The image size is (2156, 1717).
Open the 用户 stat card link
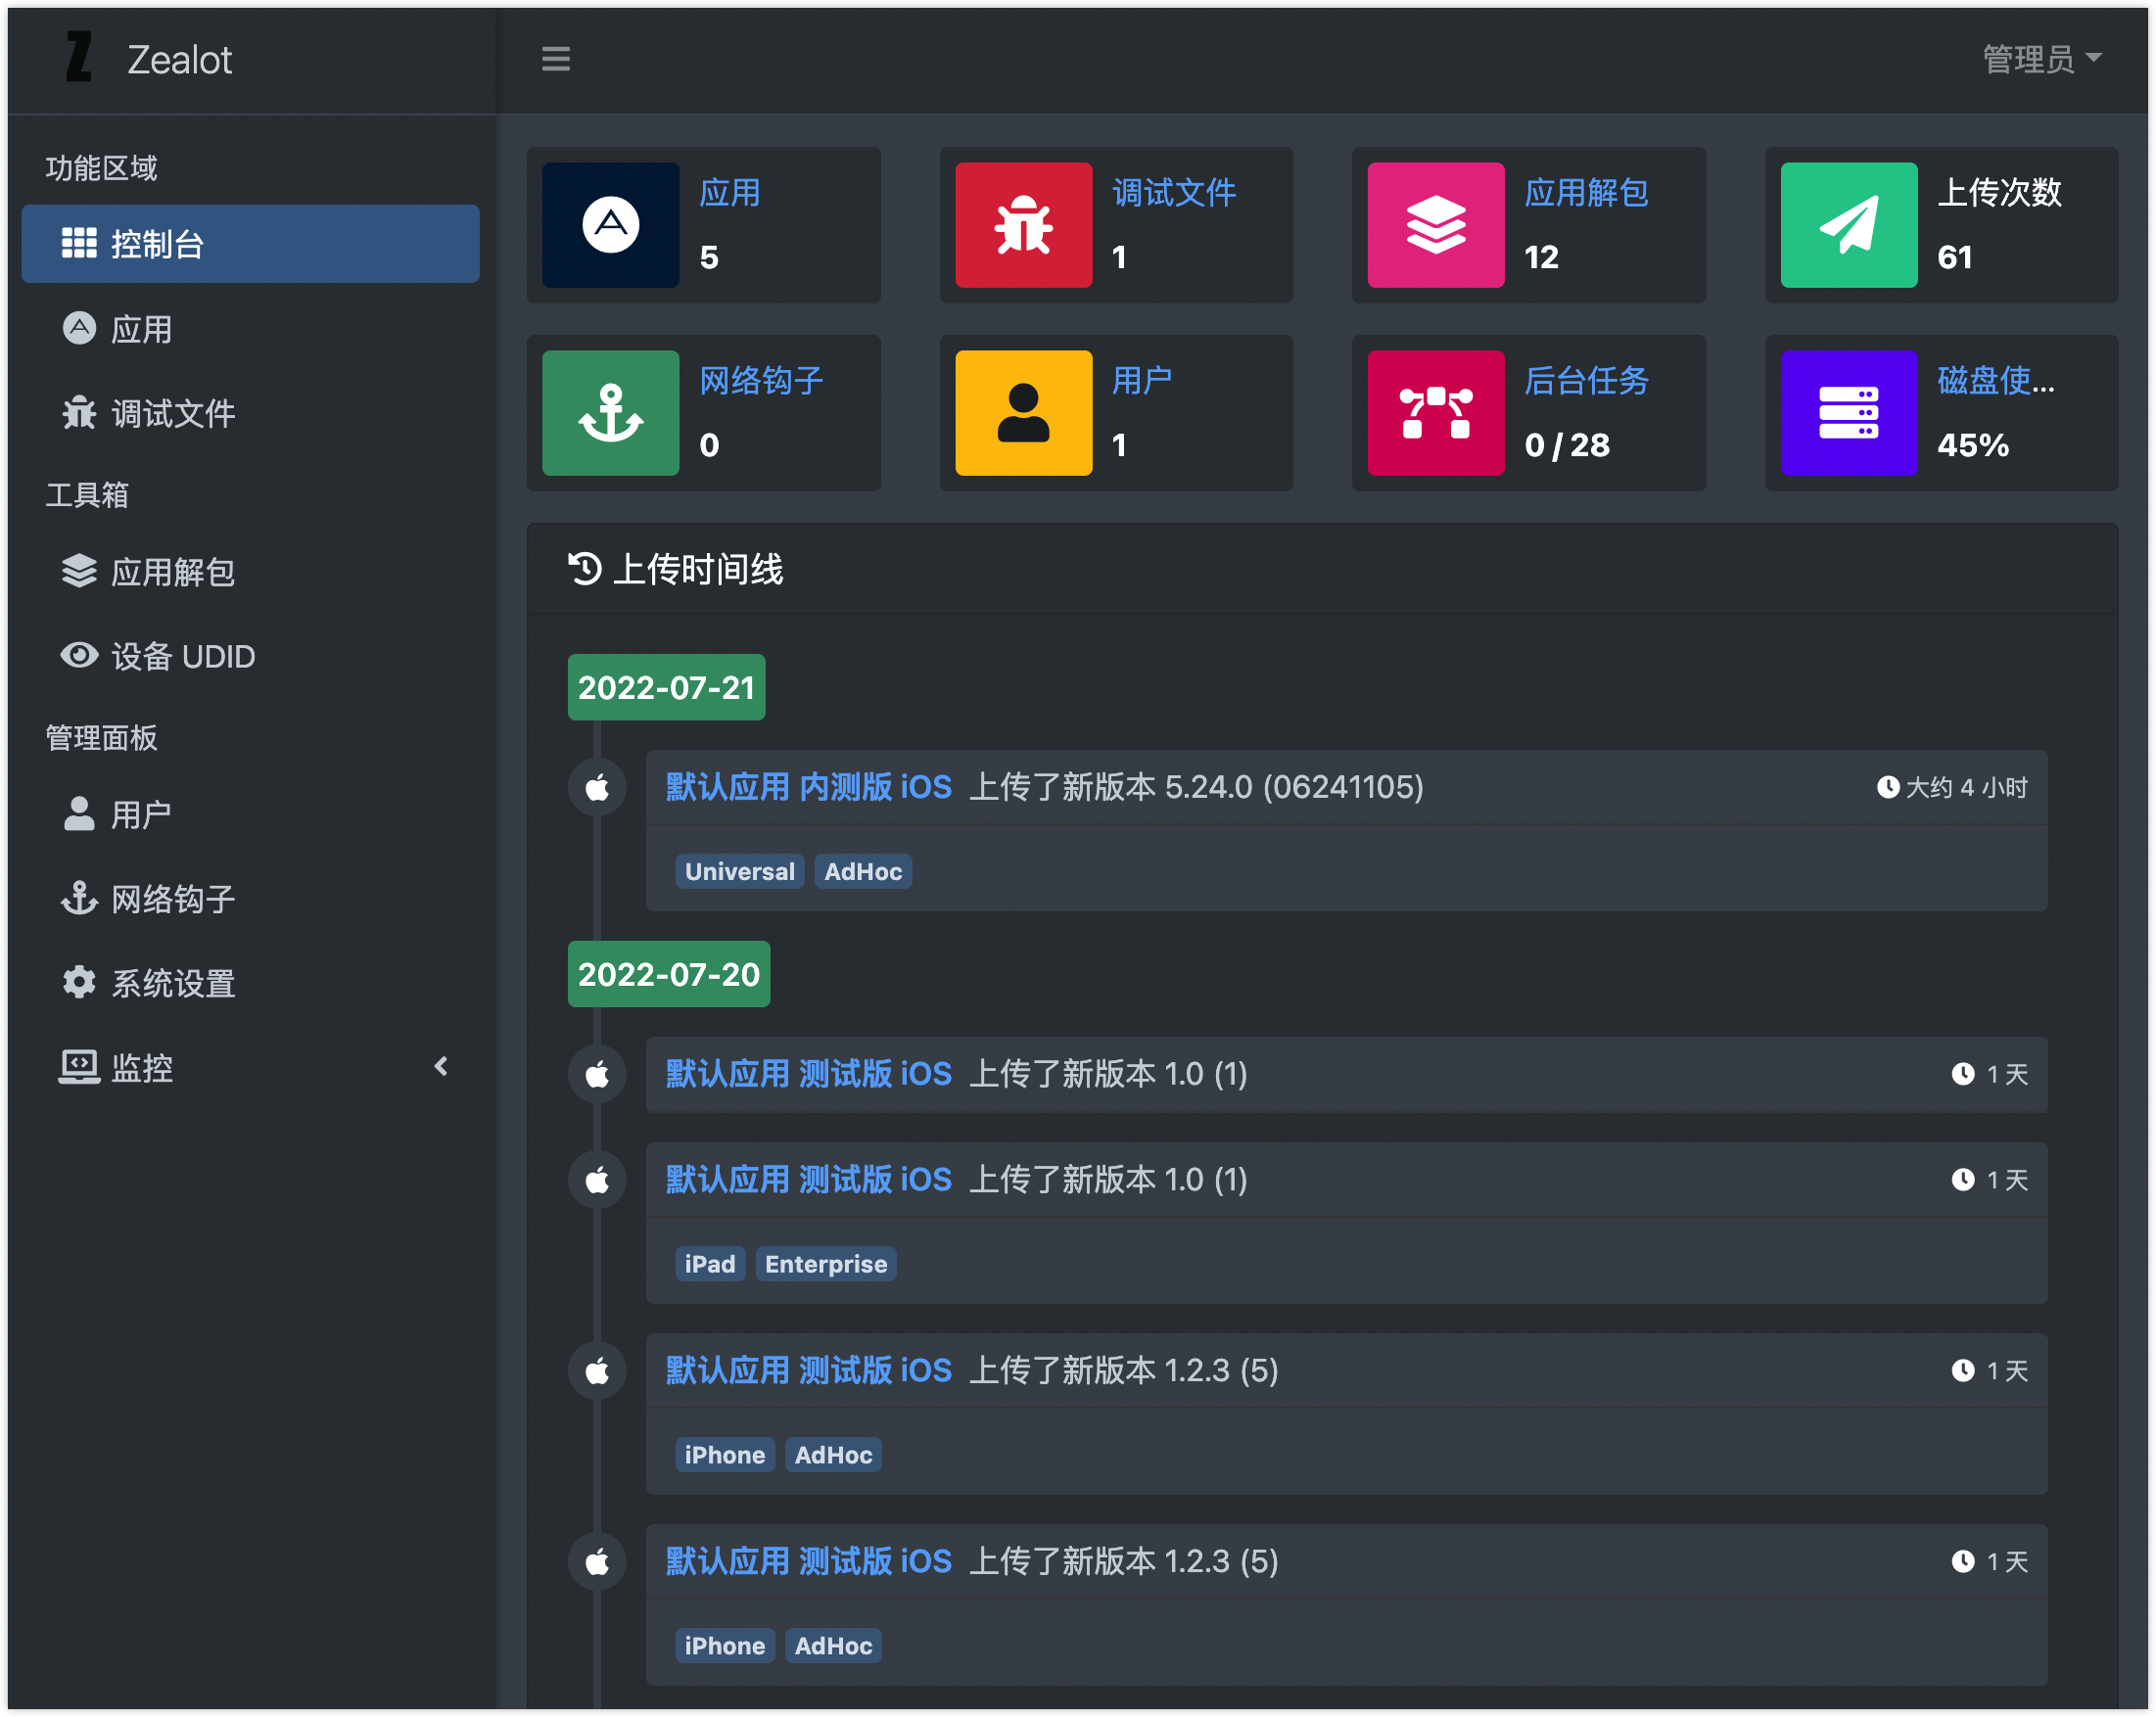1143,381
